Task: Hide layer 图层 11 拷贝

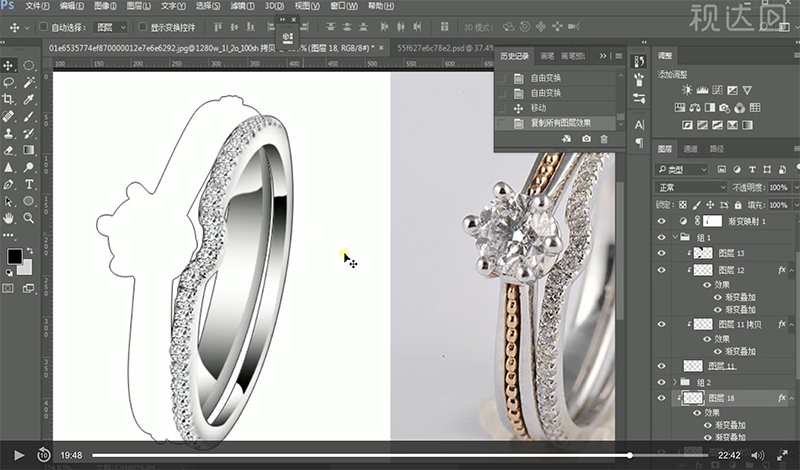Action: pyautogui.click(x=662, y=324)
